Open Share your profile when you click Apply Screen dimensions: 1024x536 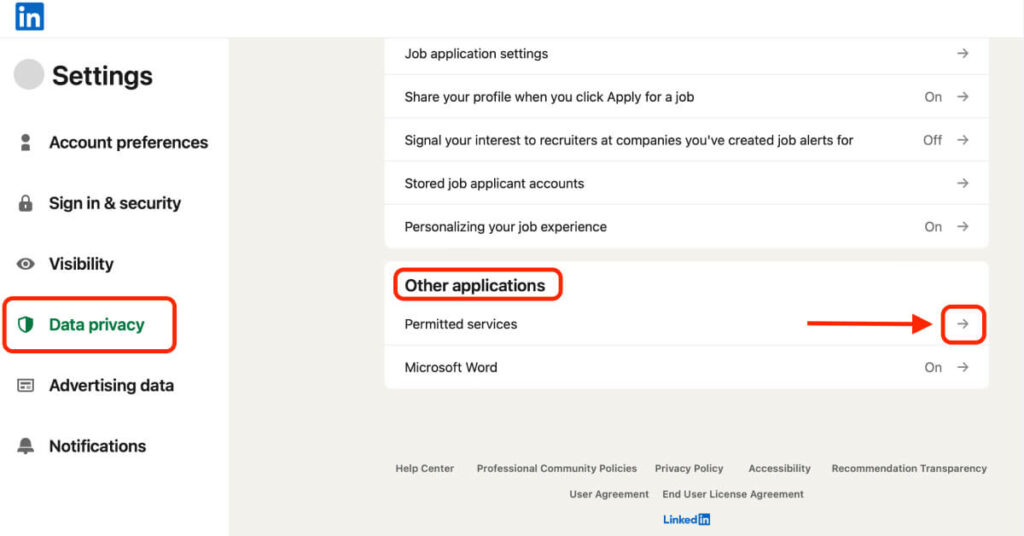coord(686,97)
